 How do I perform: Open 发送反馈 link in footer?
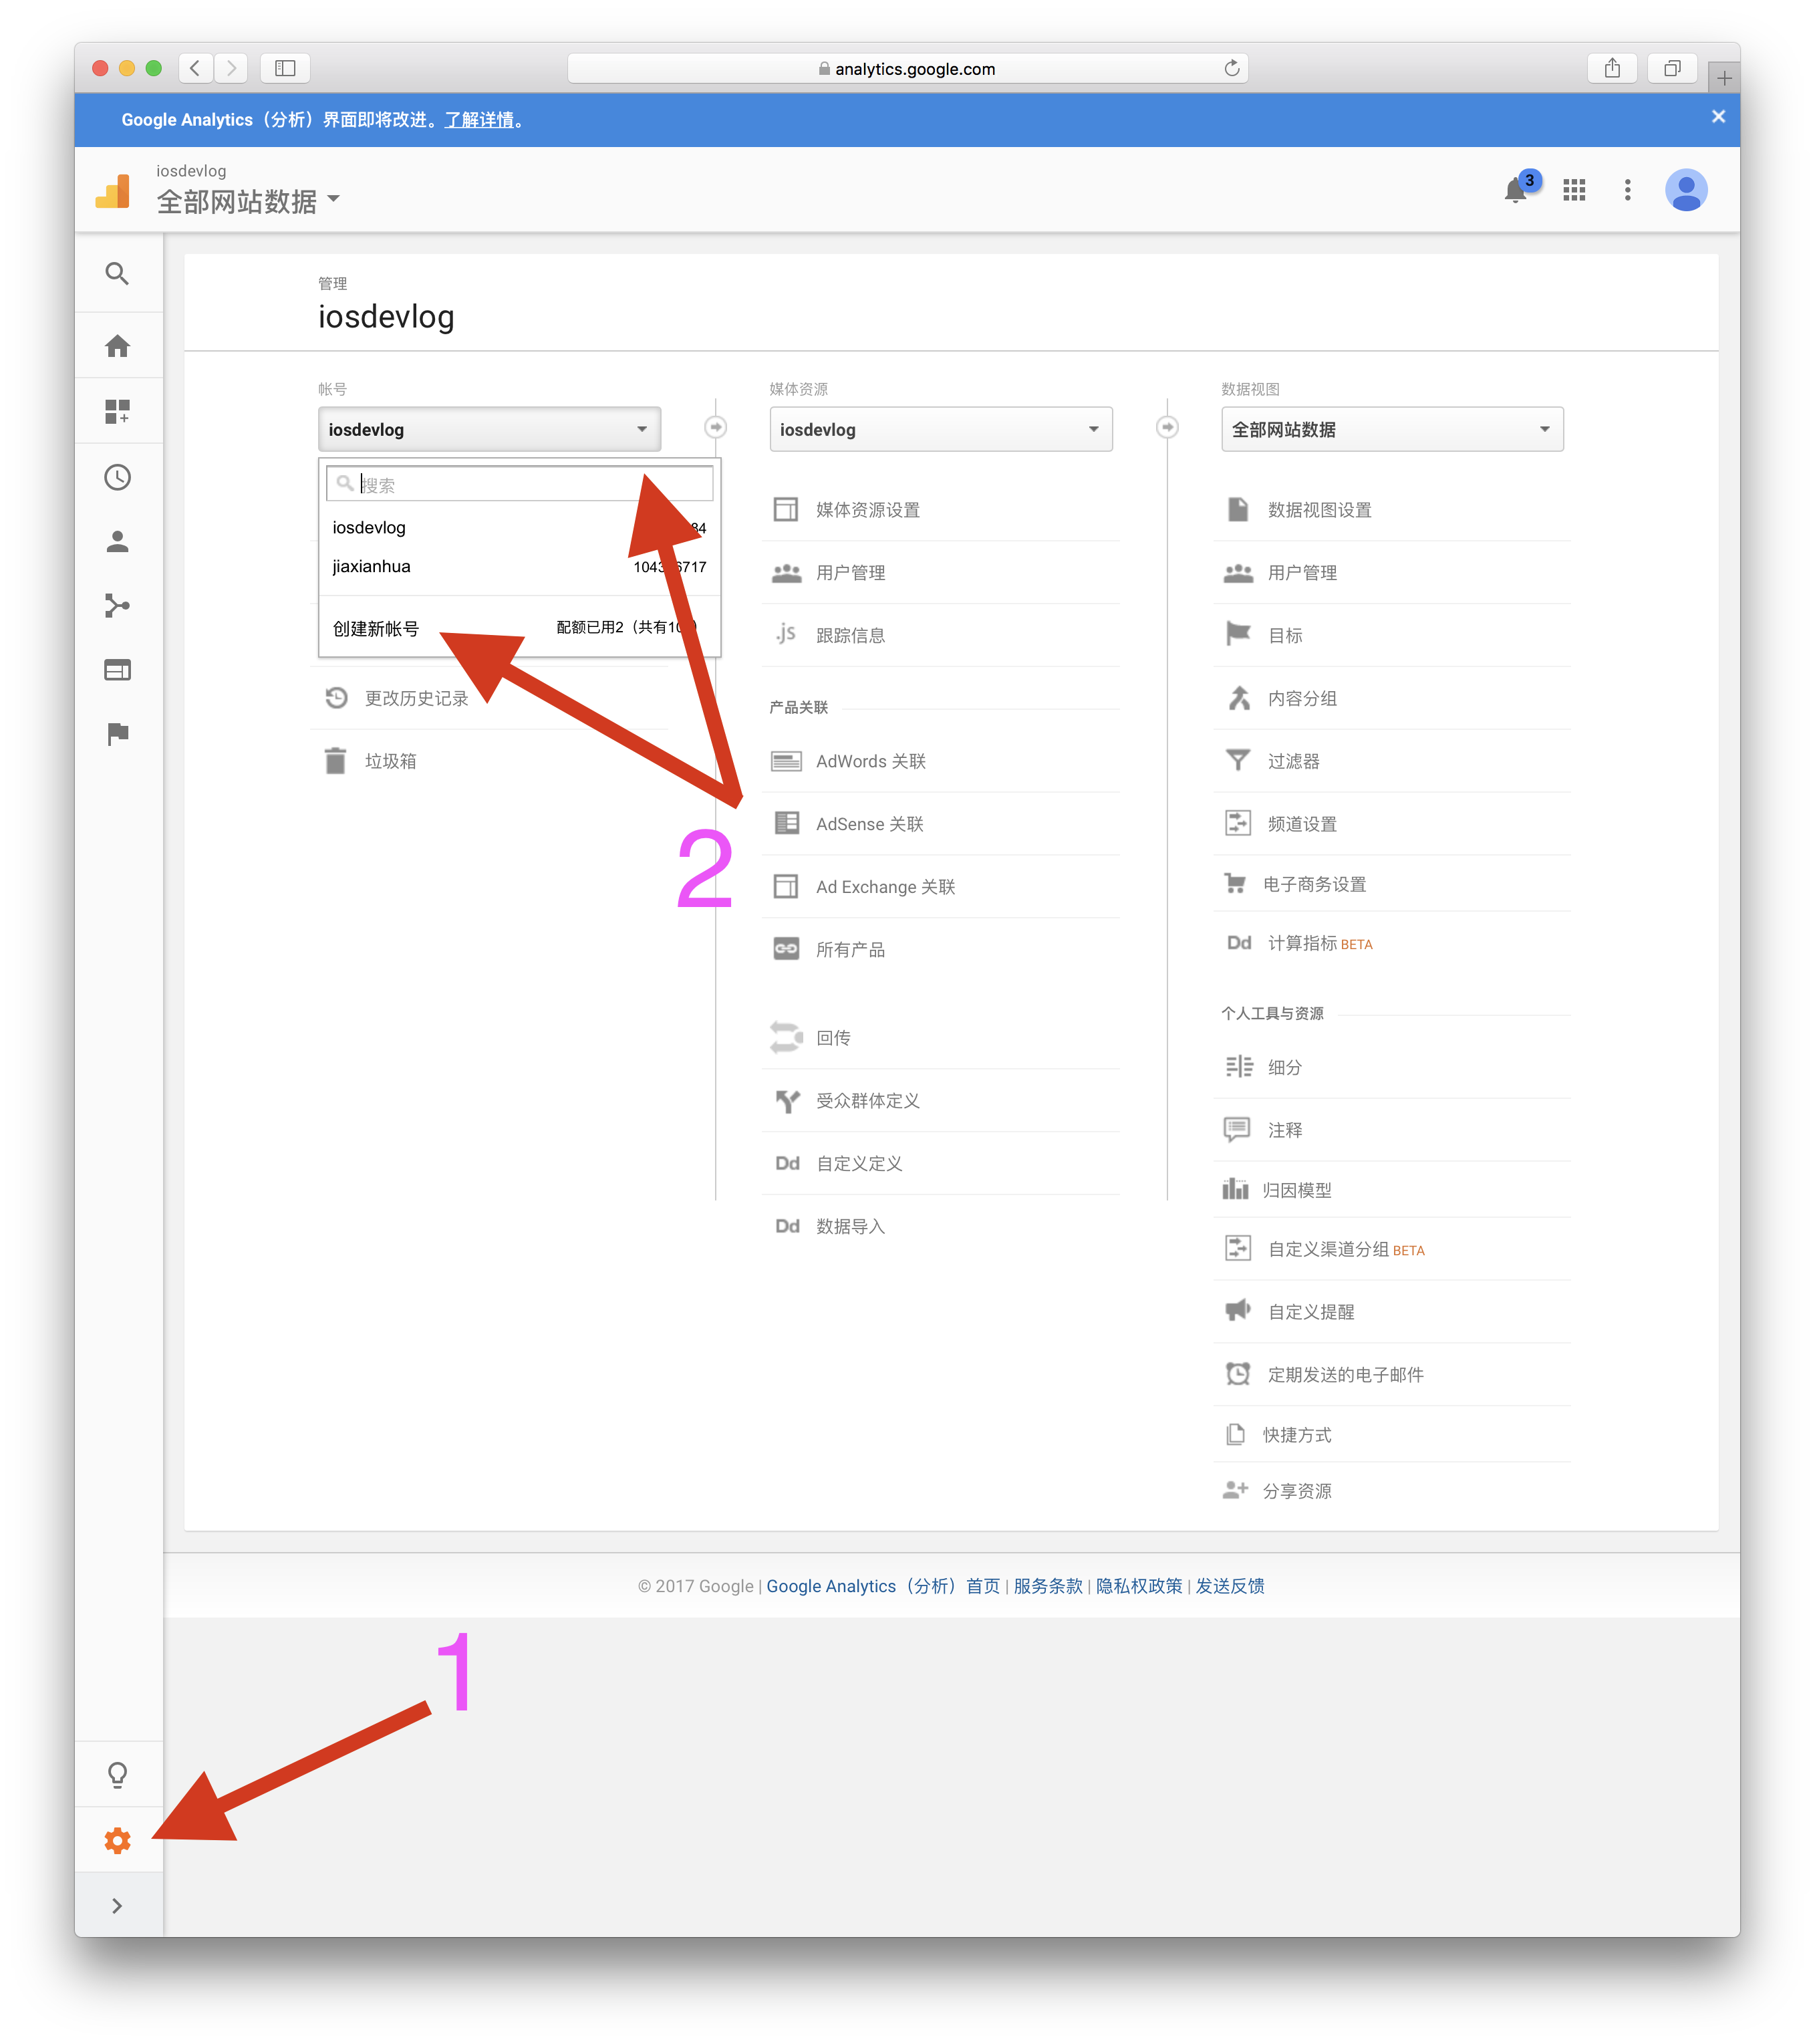pyautogui.click(x=1229, y=1586)
